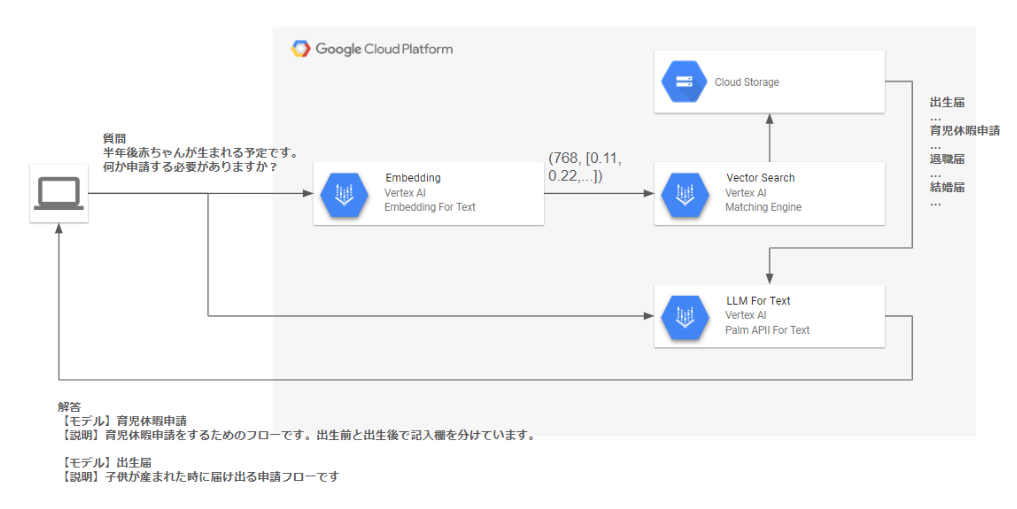Click the line '何か申請する必要がありますか？'
Screen dimensions: 1017x509
tap(190, 167)
